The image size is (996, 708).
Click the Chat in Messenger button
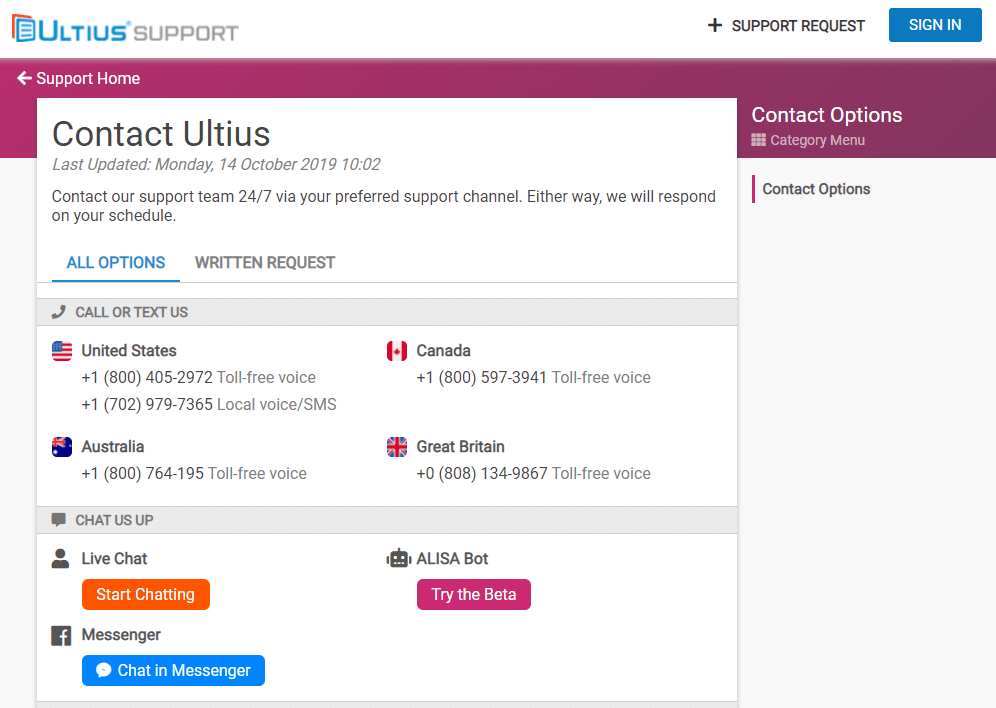[173, 671]
